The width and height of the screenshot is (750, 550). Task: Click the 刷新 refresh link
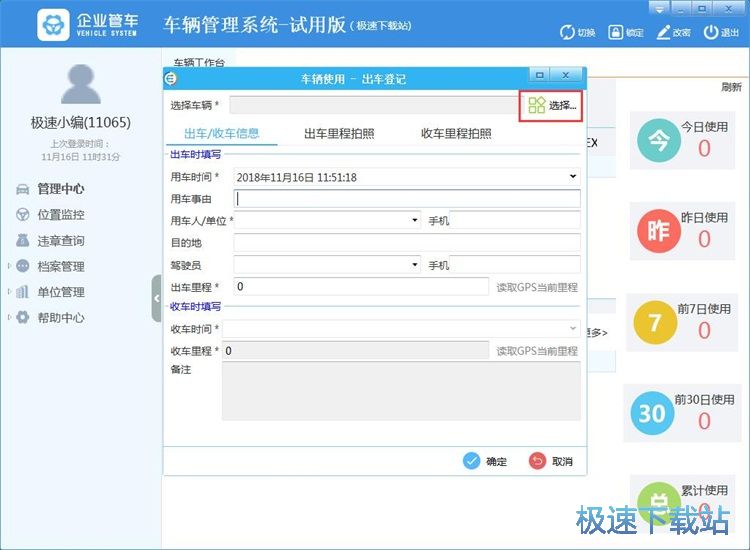(x=731, y=87)
